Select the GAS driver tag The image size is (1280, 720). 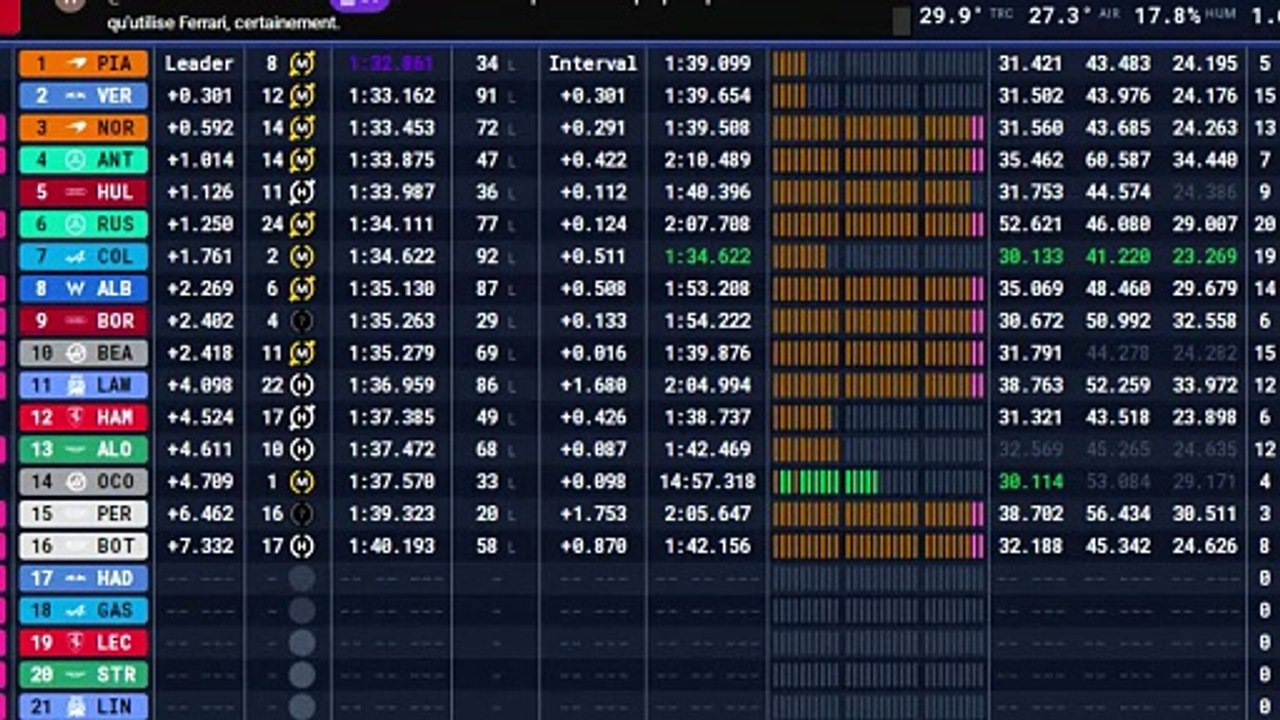(x=83, y=610)
